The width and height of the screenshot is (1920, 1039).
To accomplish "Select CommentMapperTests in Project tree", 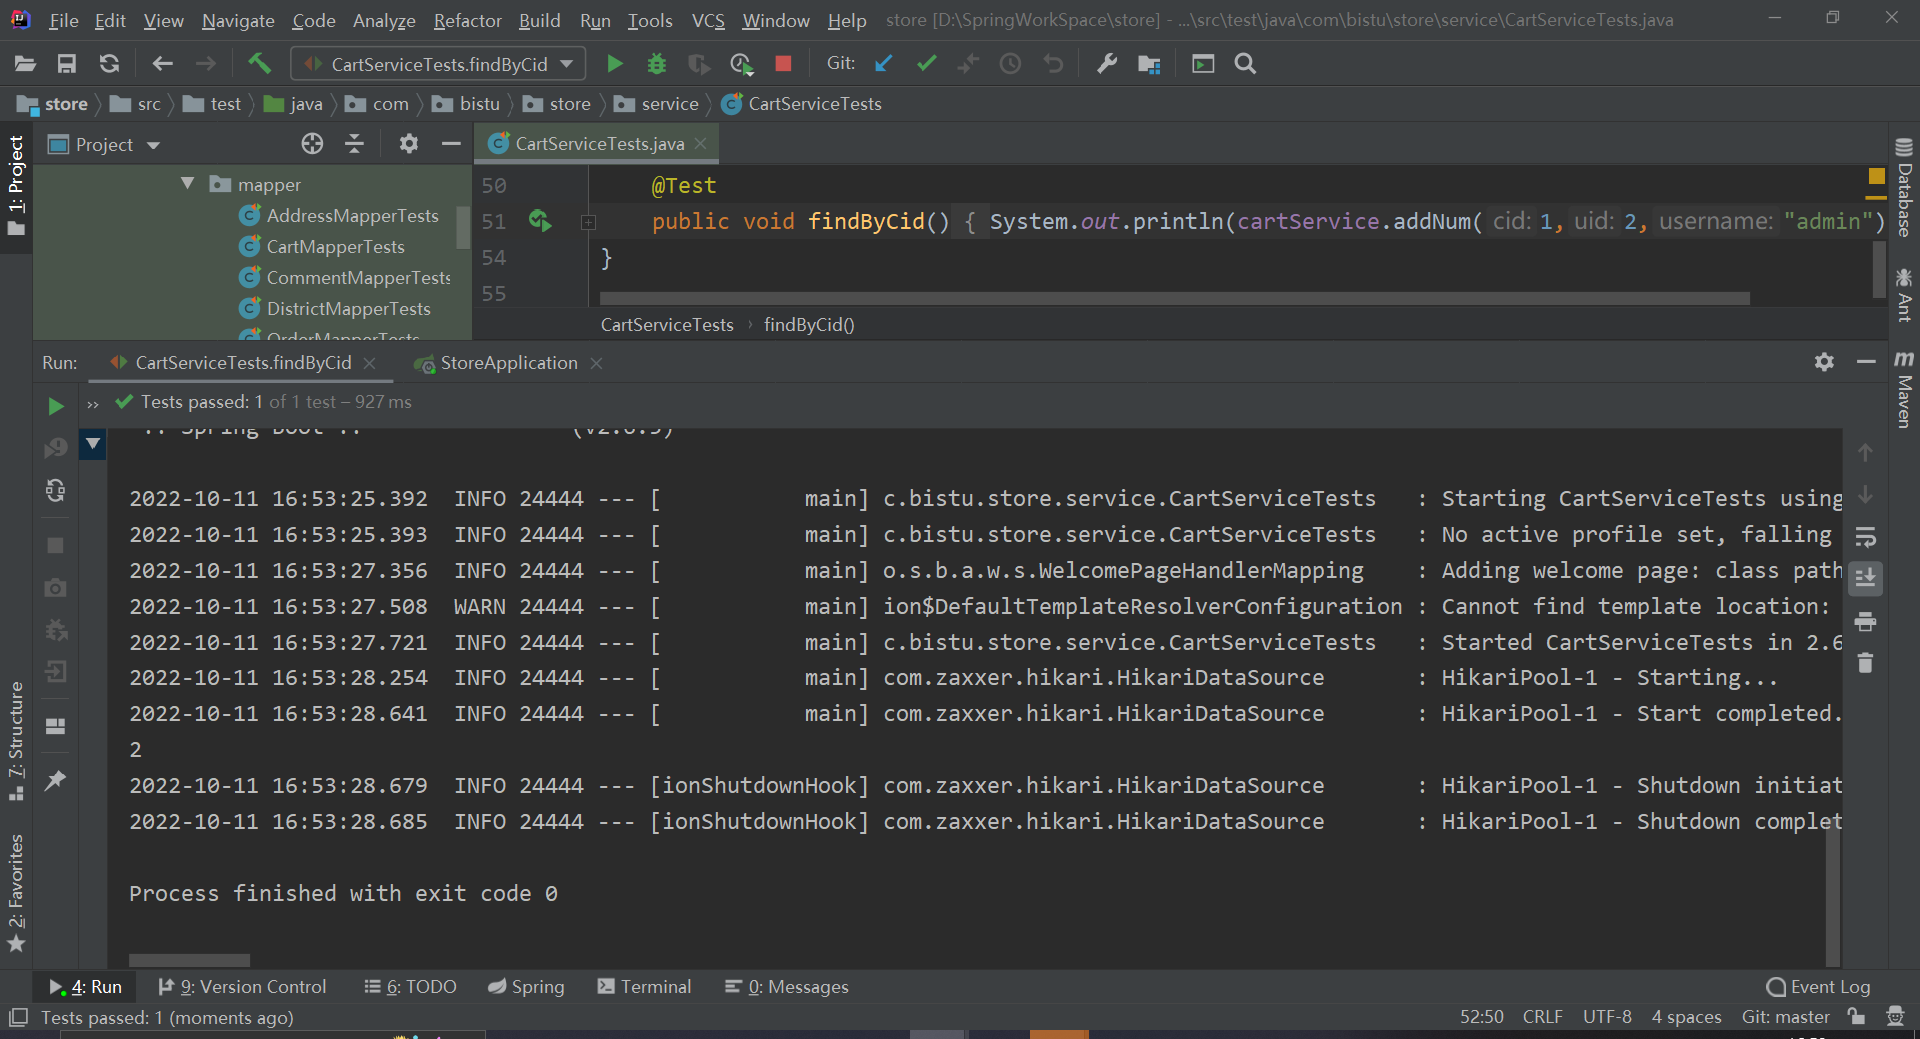I will pyautogui.click(x=358, y=278).
